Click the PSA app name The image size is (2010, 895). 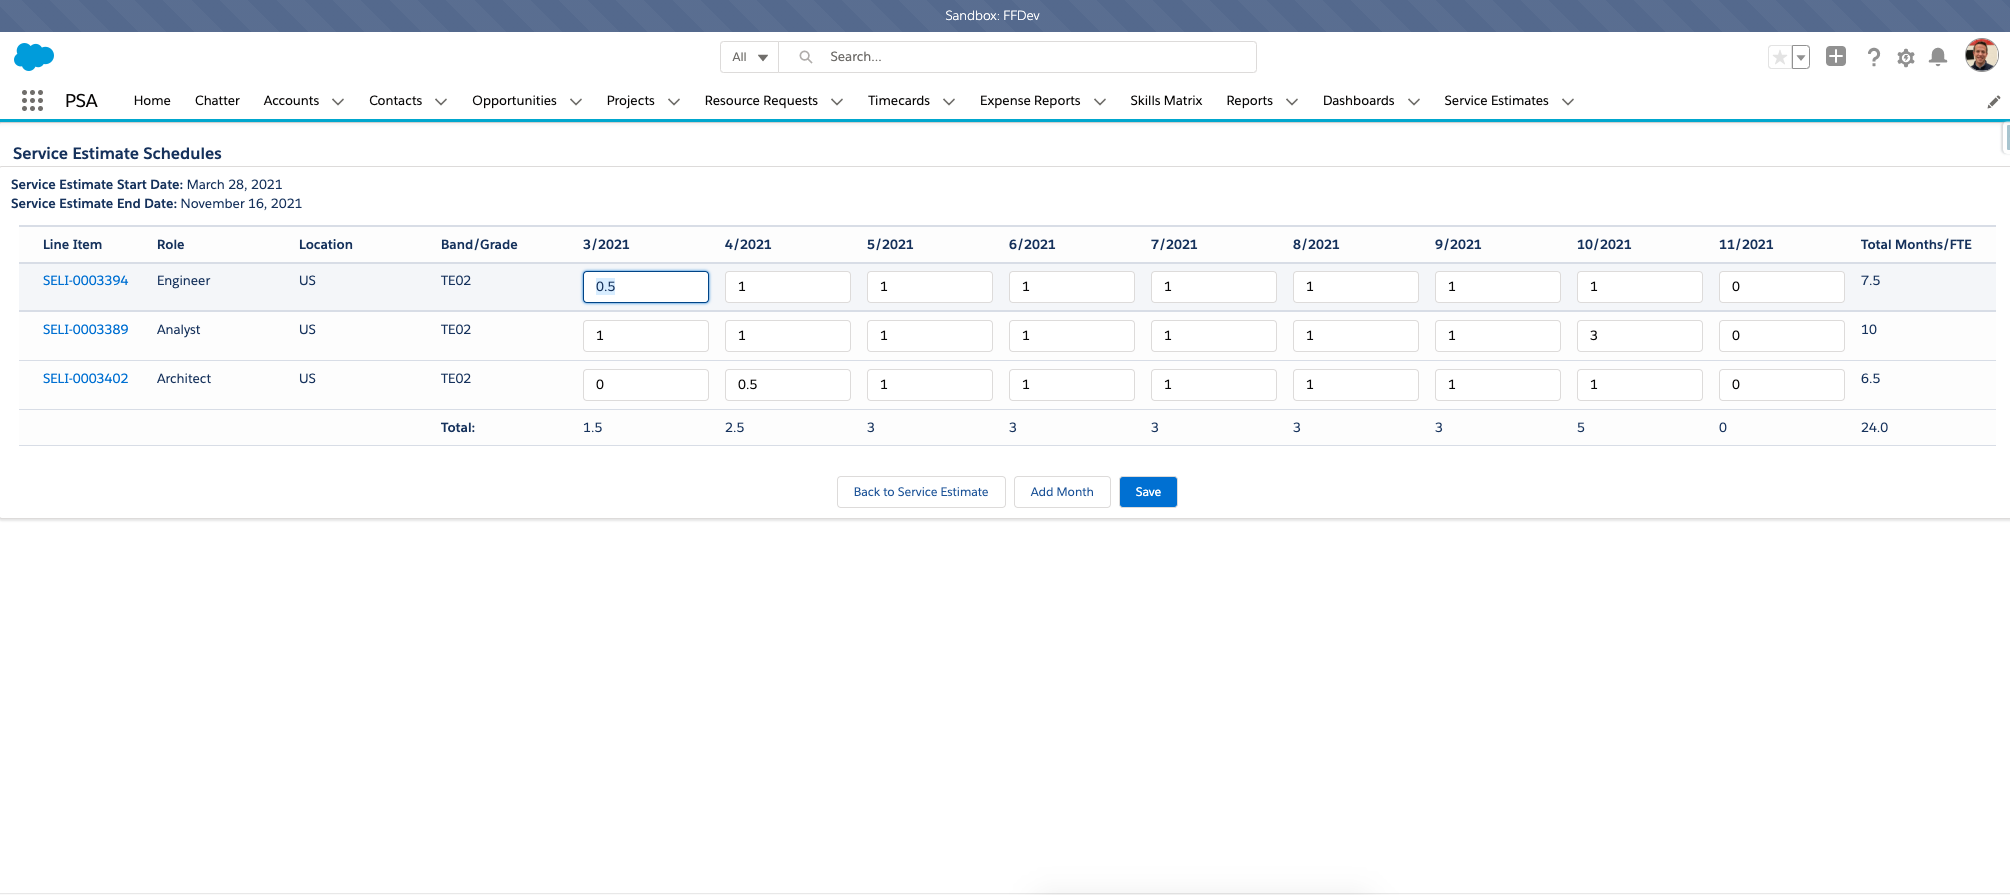(81, 101)
